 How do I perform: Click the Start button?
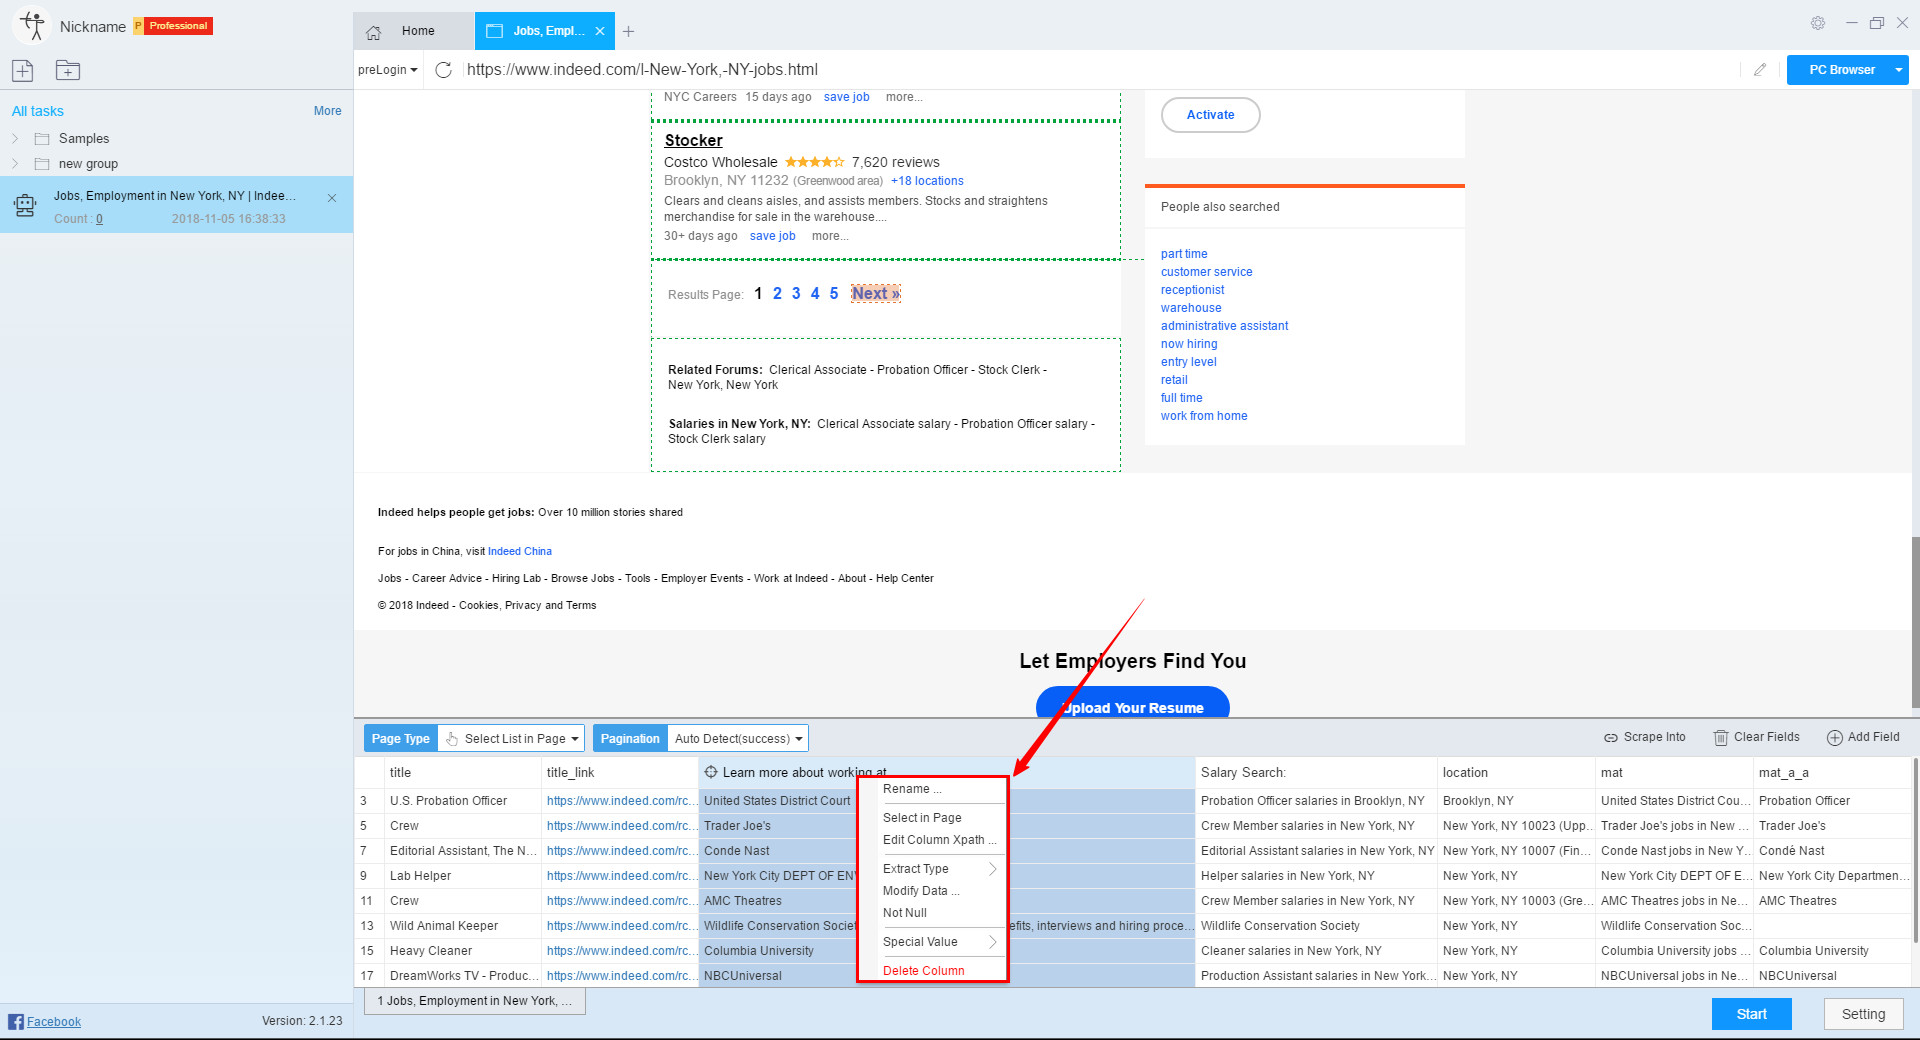tap(1751, 1014)
